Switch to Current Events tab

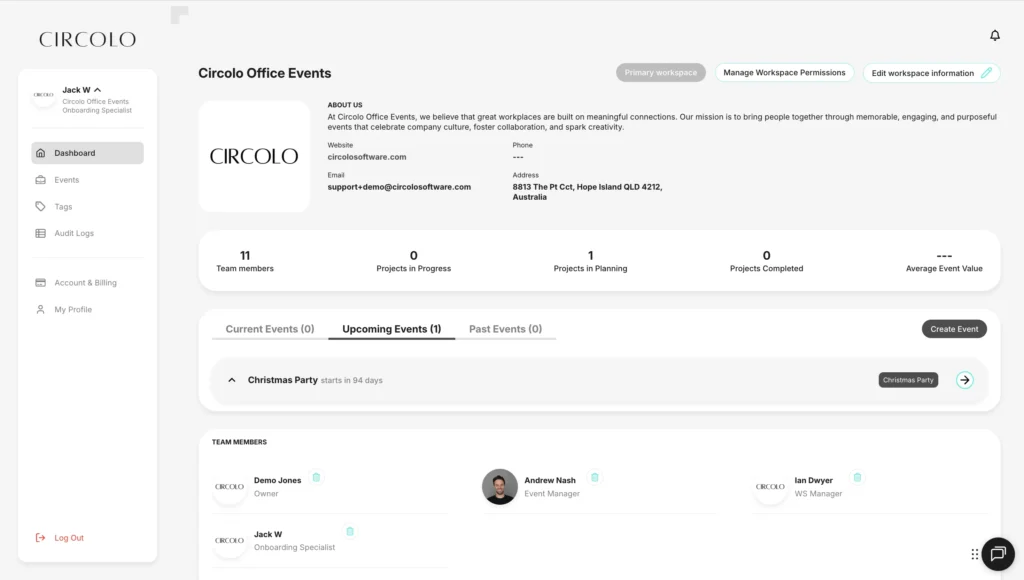click(x=269, y=329)
